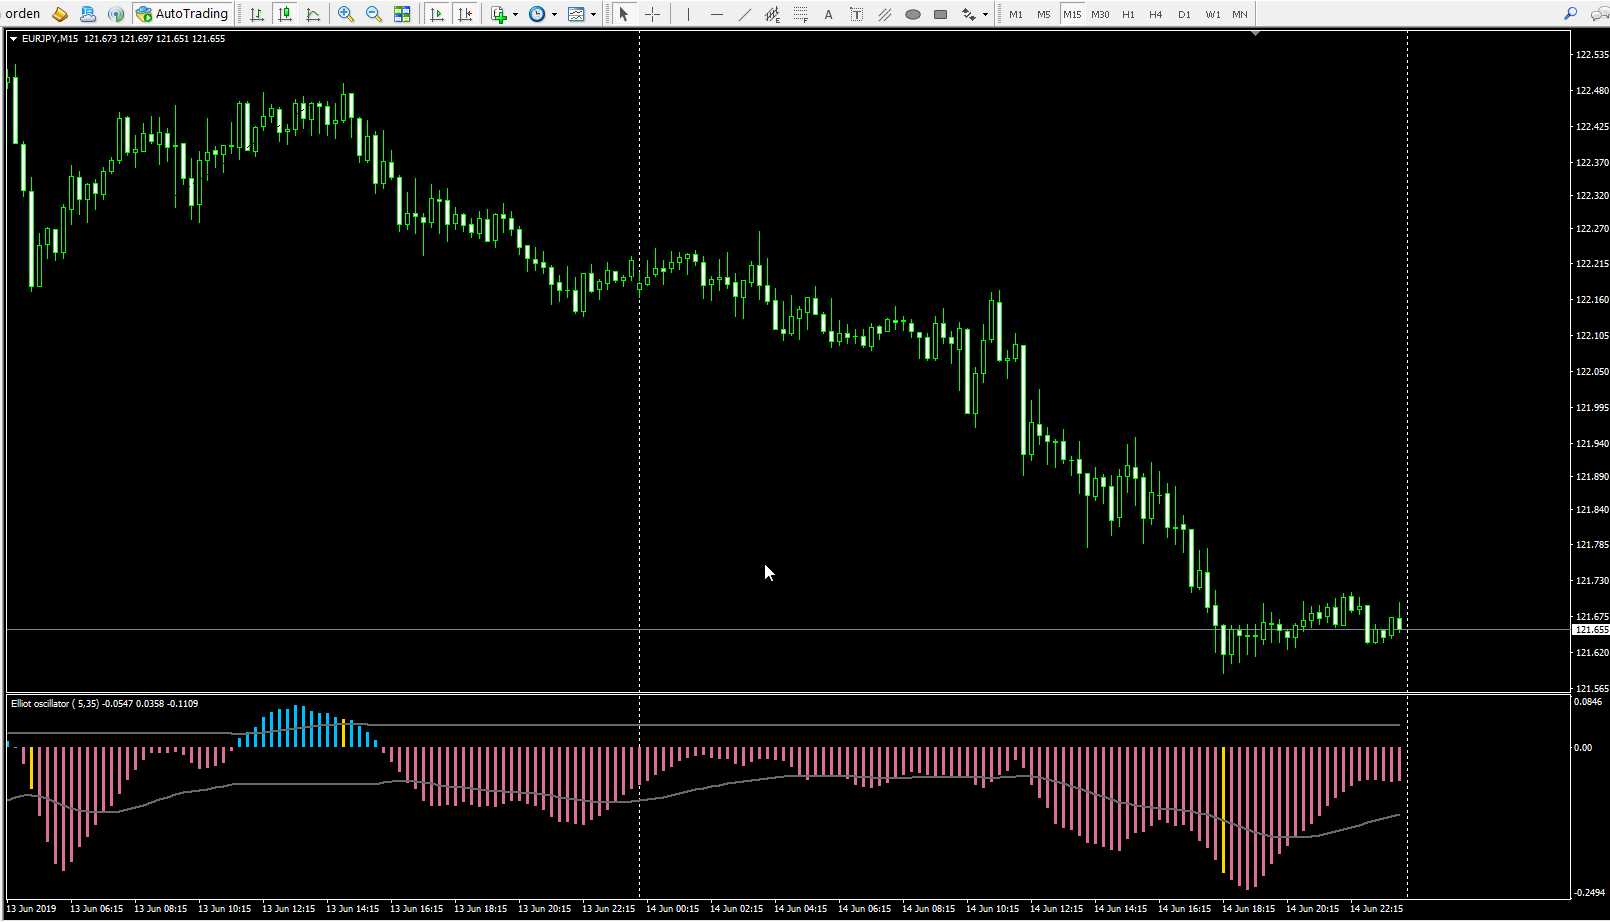Click the '13 Jun 2019' date label
The width and height of the screenshot is (1610, 922).
click(32, 909)
